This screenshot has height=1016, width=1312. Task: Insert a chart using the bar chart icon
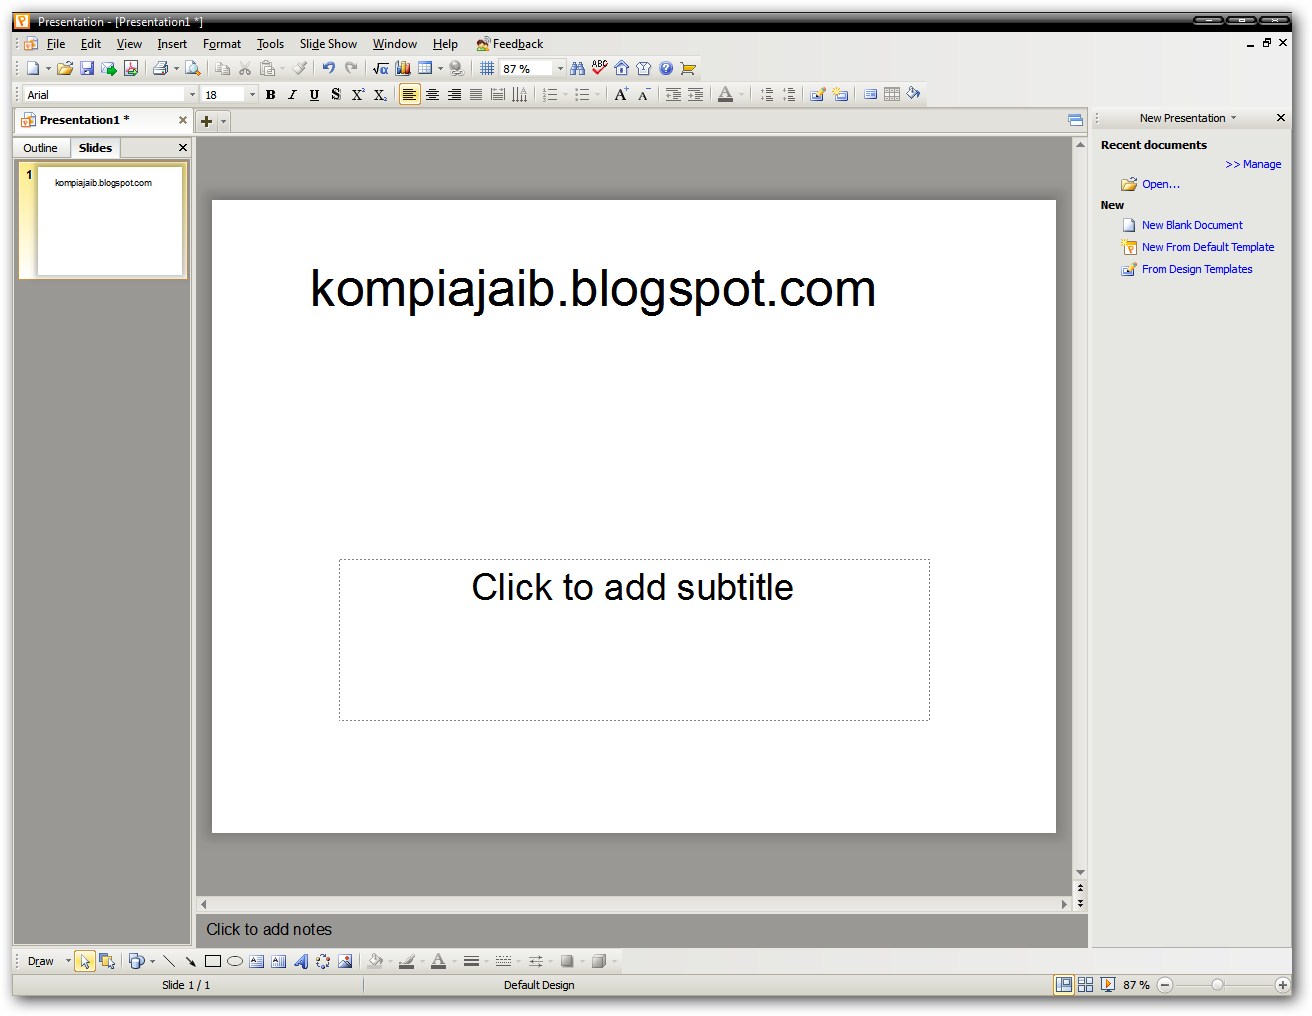click(x=403, y=69)
